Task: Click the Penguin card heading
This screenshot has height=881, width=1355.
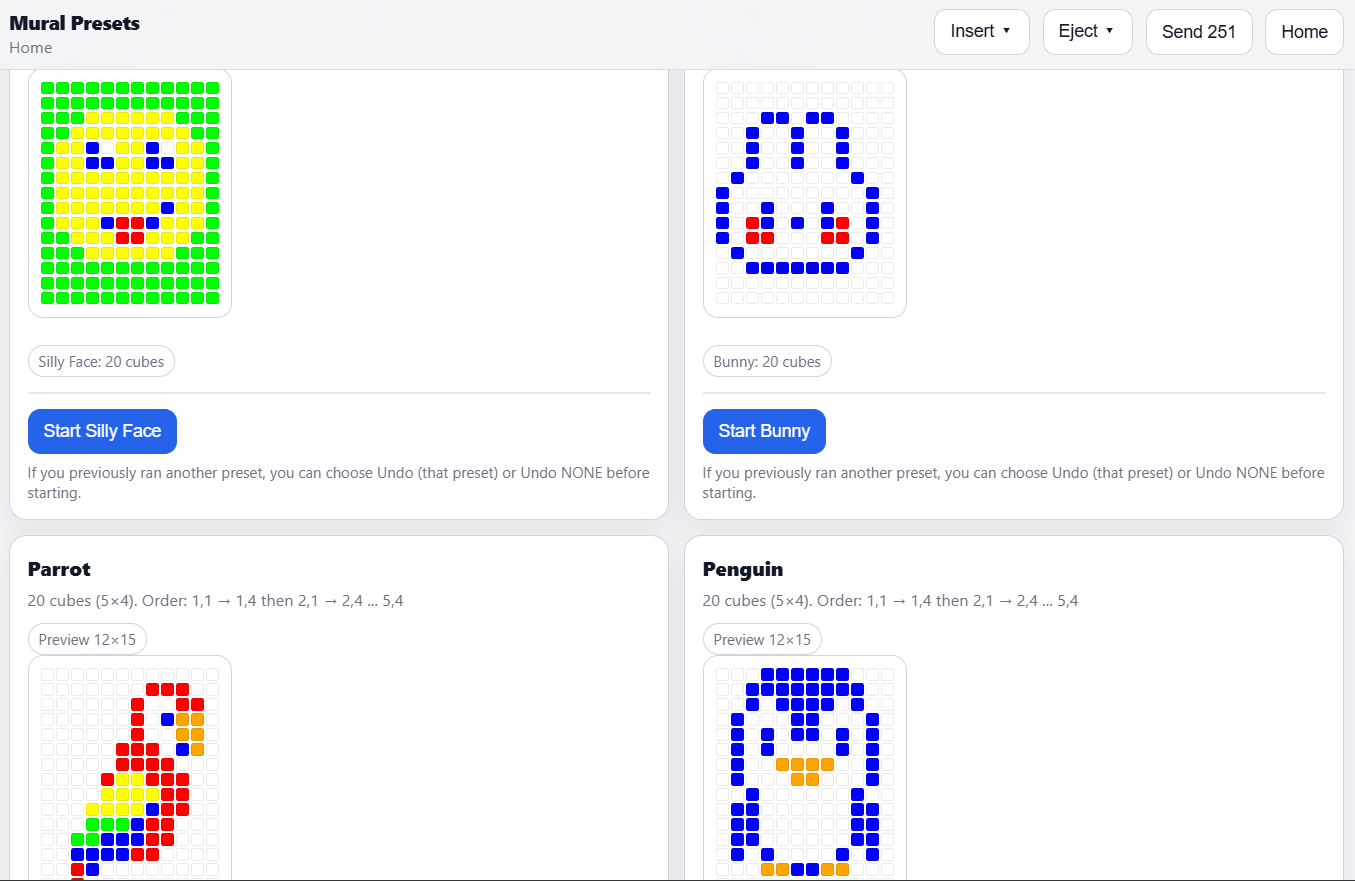Action: pos(743,569)
